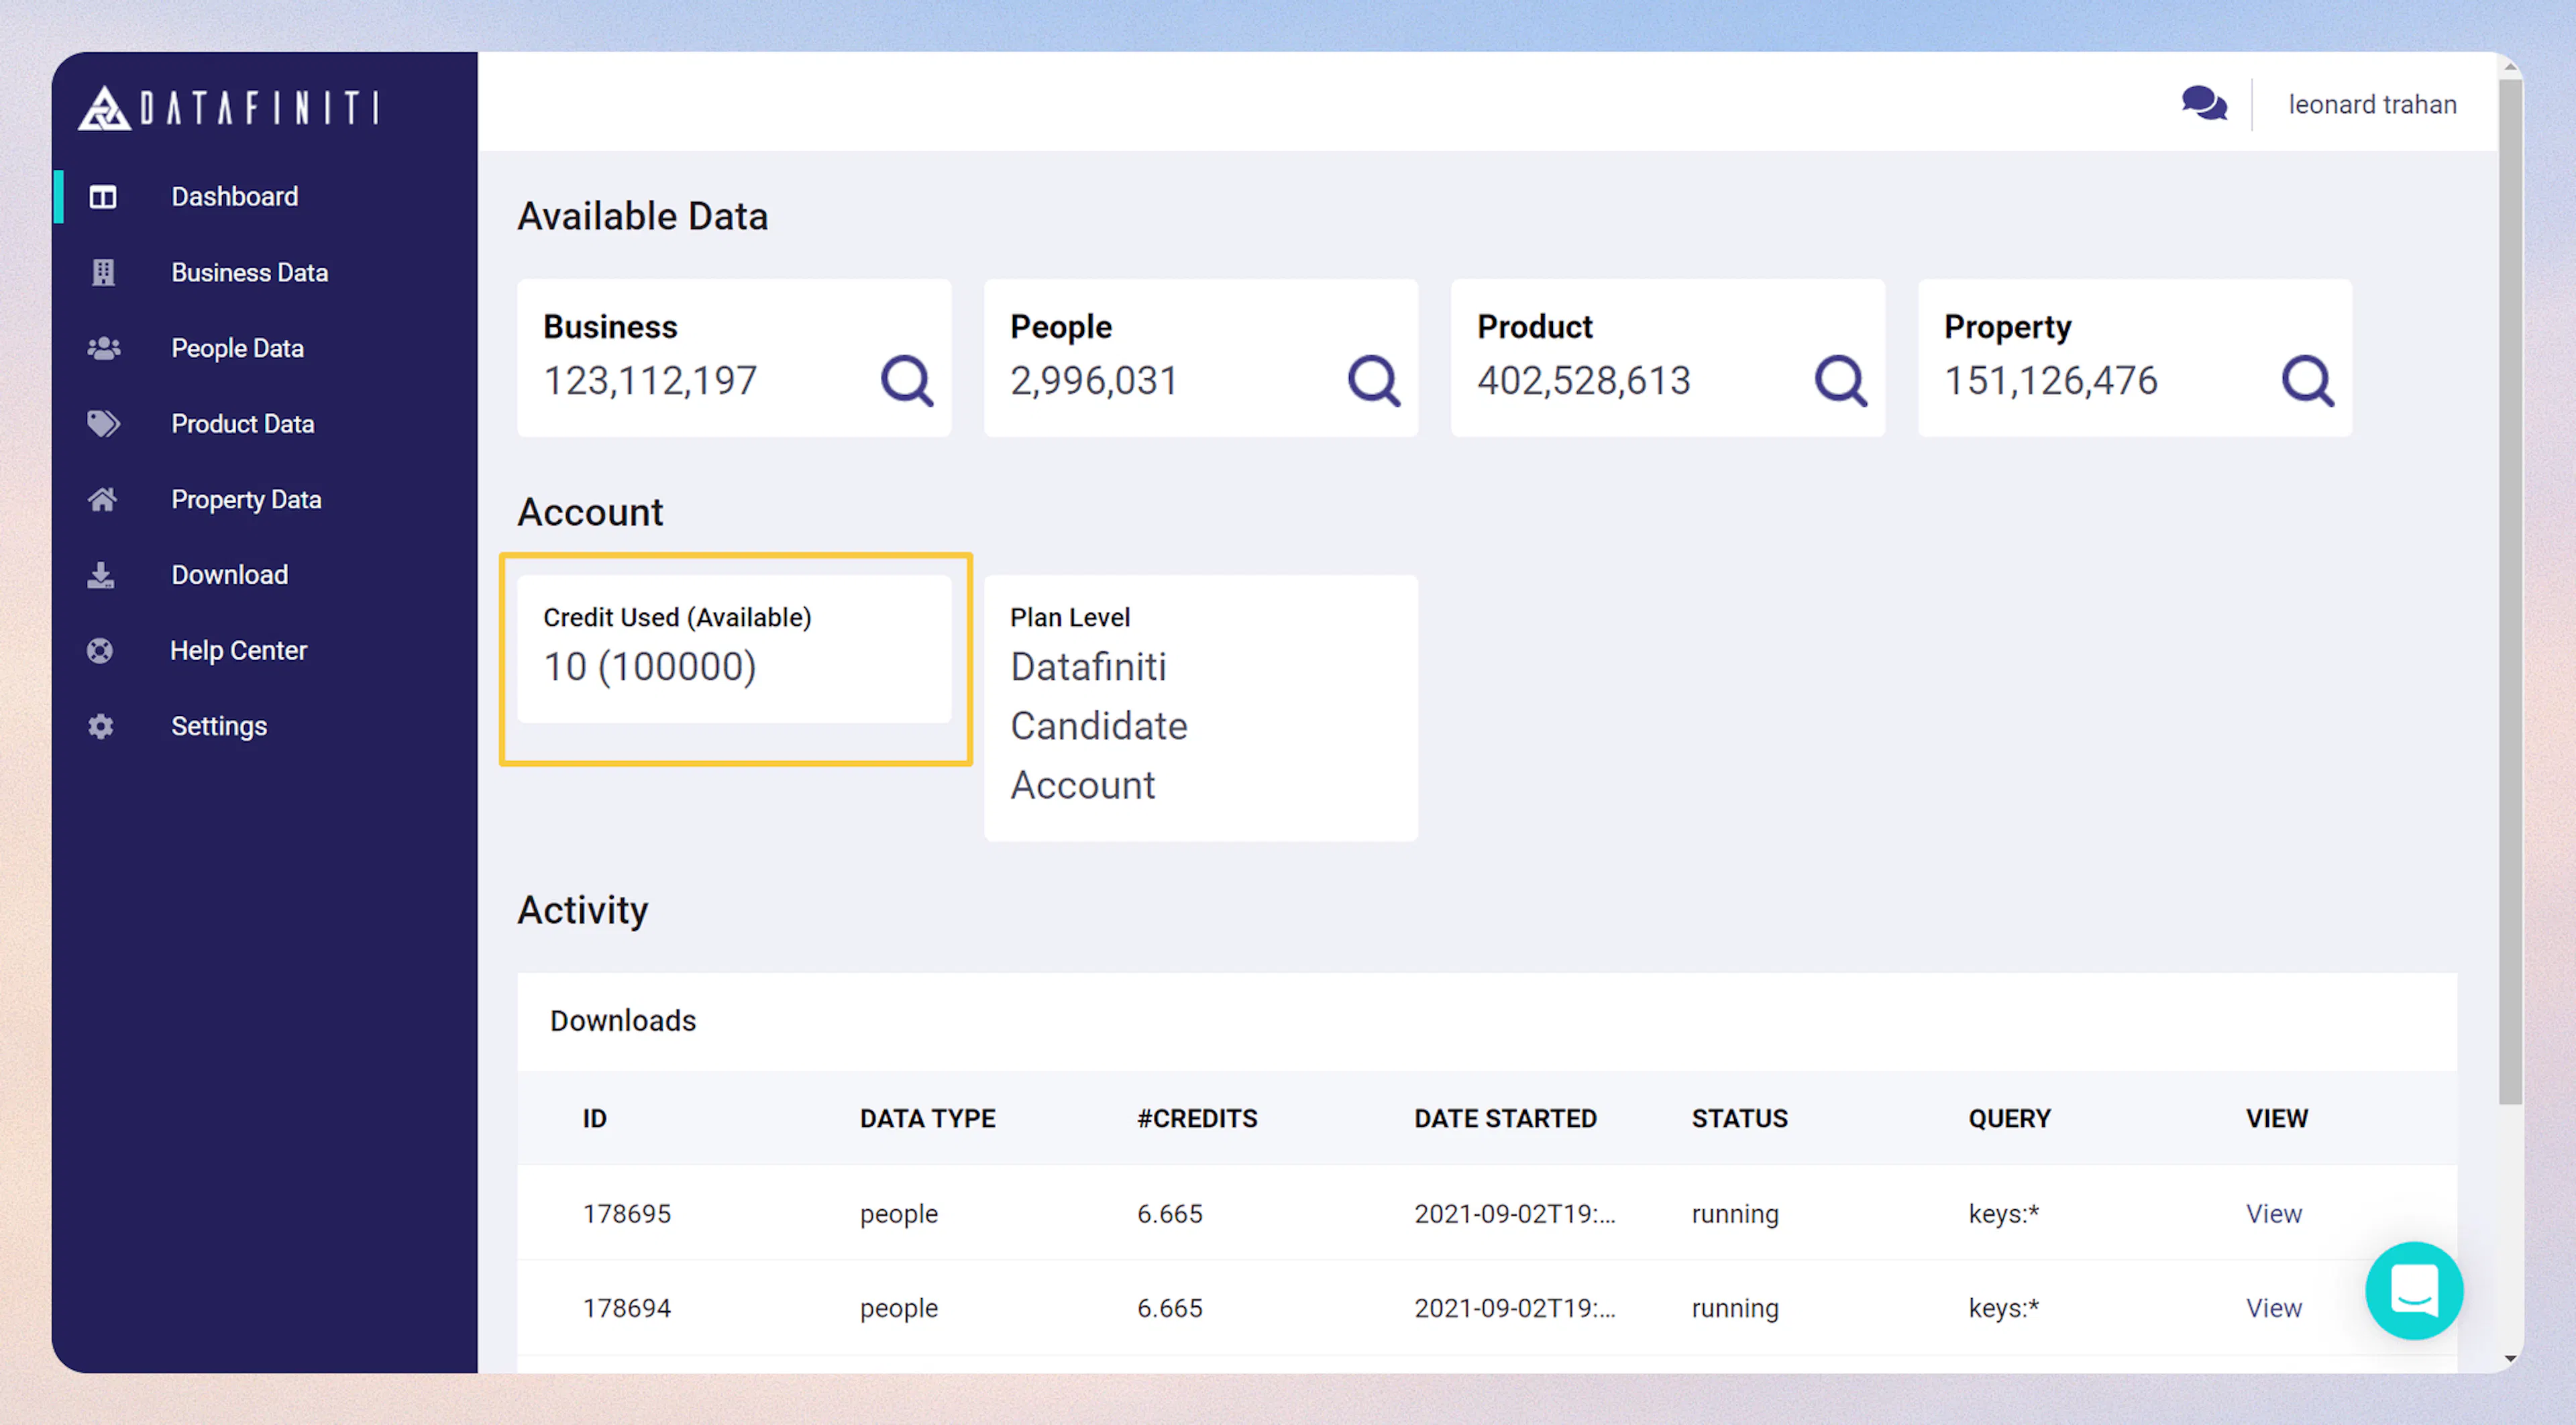Open Help Center using its circle icon
Image resolution: width=2576 pixels, height=1425 pixels.
(x=99, y=650)
